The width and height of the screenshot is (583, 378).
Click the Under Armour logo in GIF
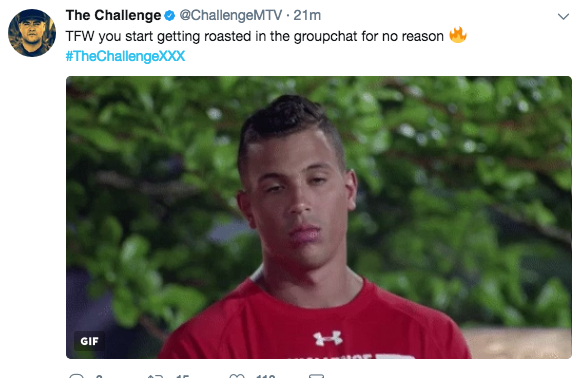pyautogui.click(x=328, y=338)
